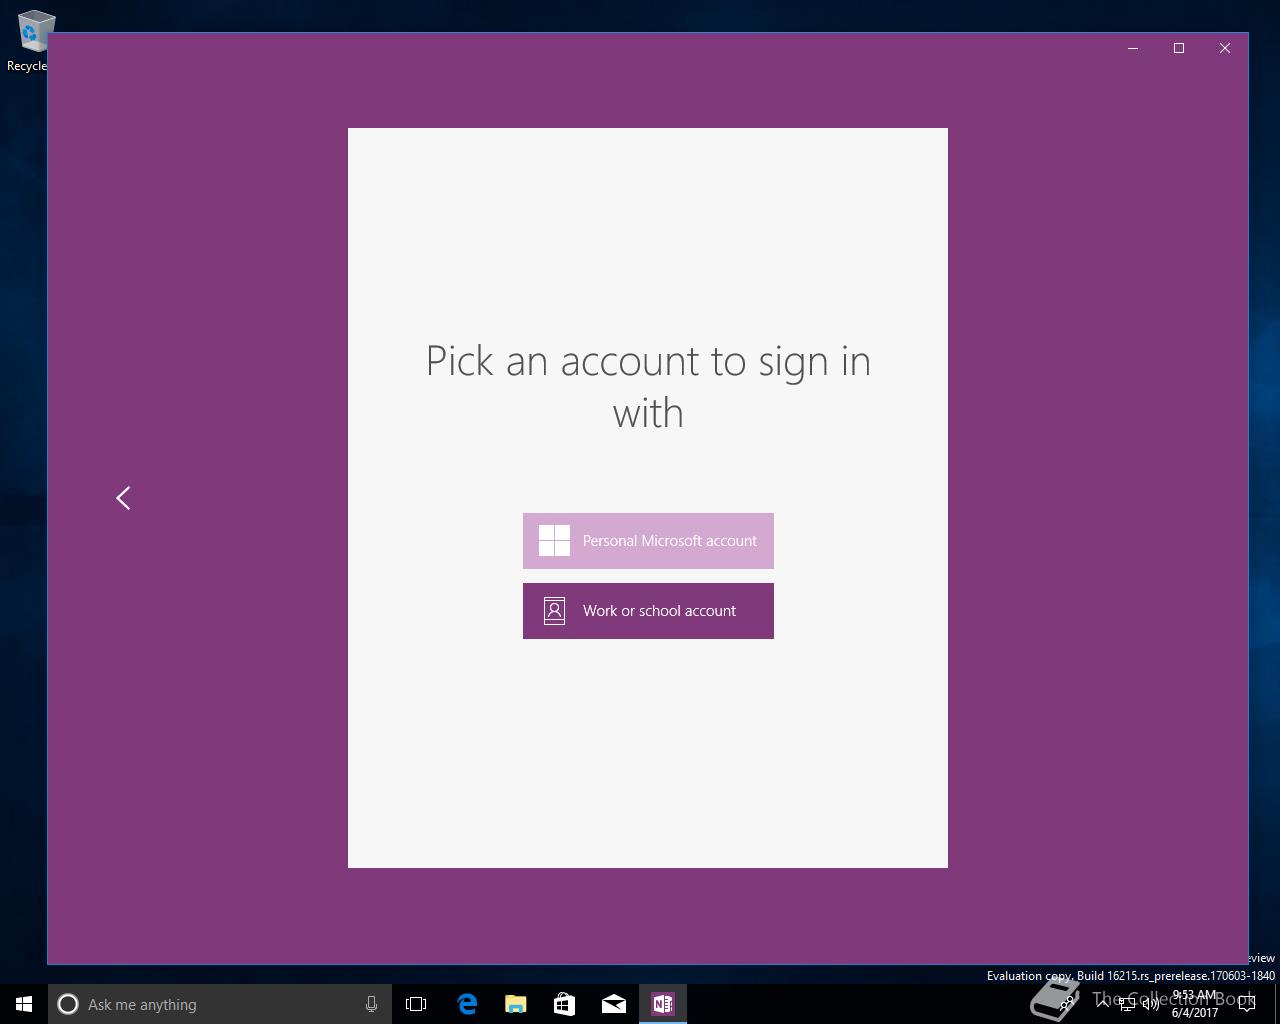Image resolution: width=1280 pixels, height=1024 pixels.
Task: Open File Explorer from the taskbar
Action: pos(516,1004)
